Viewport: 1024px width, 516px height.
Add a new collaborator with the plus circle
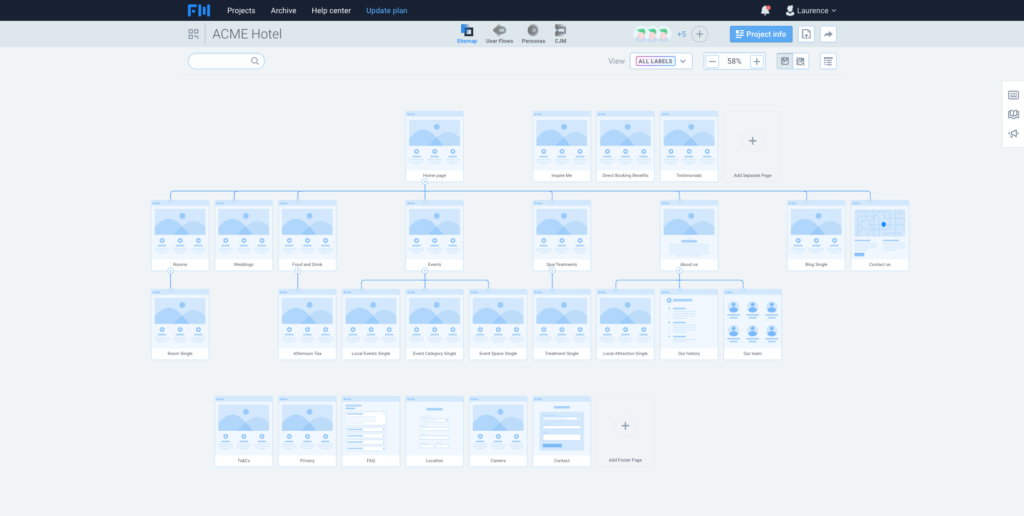[699, 34]
